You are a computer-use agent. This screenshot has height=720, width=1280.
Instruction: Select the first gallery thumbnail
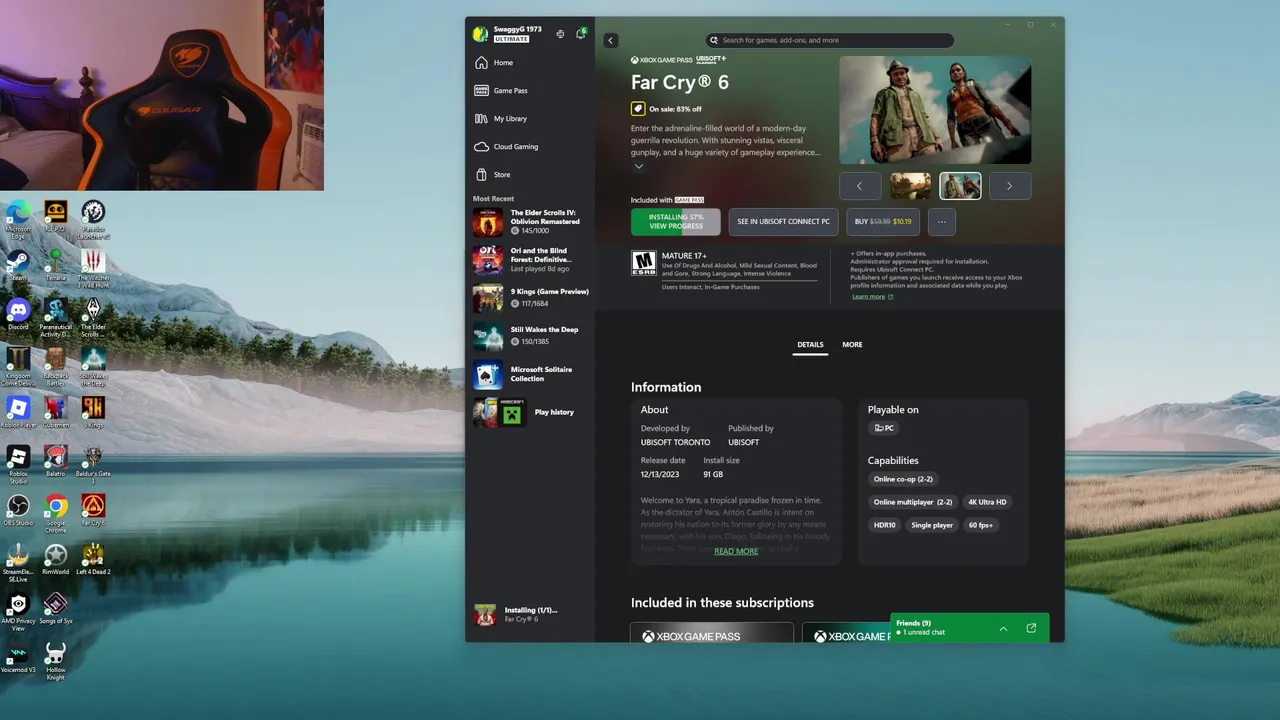pos(910,186)
